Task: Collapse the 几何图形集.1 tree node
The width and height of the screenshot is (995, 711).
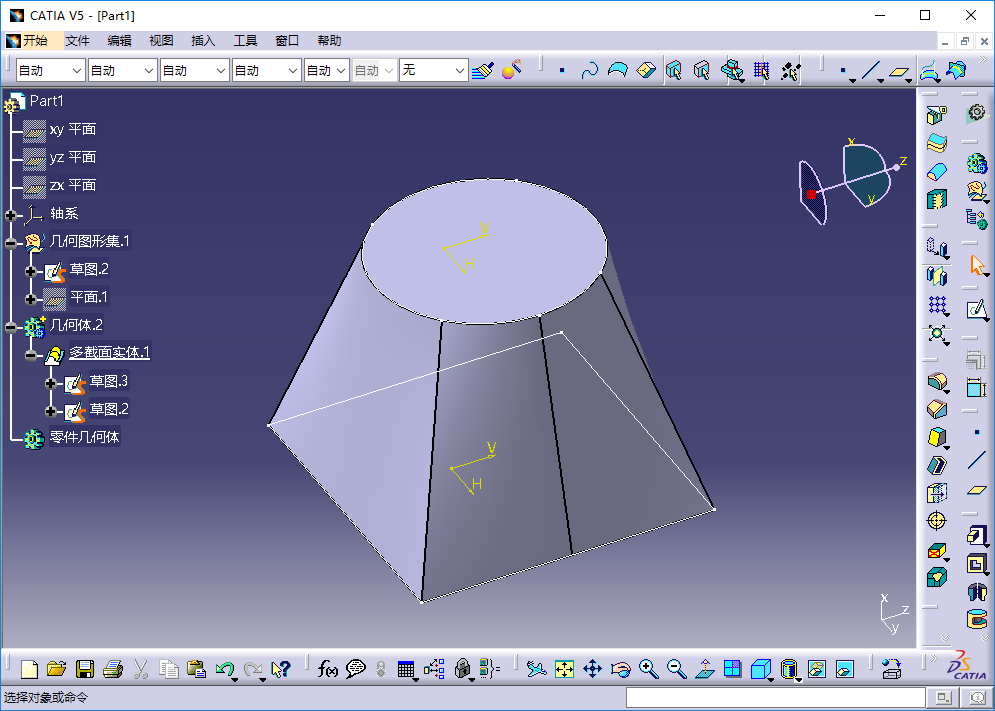Action: coord(11,242)
